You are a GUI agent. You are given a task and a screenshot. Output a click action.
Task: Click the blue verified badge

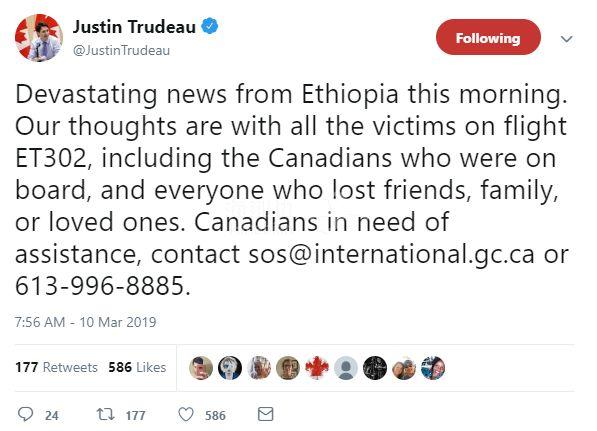pyautogui.click(x=210, y=26)
